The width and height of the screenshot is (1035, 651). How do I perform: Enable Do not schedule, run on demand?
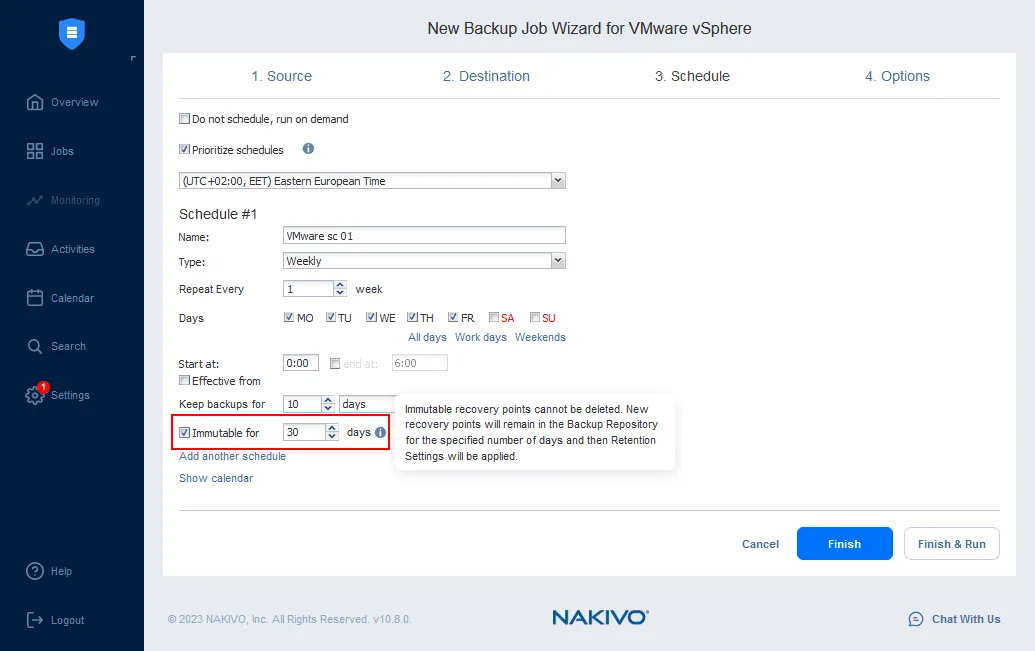184,119
